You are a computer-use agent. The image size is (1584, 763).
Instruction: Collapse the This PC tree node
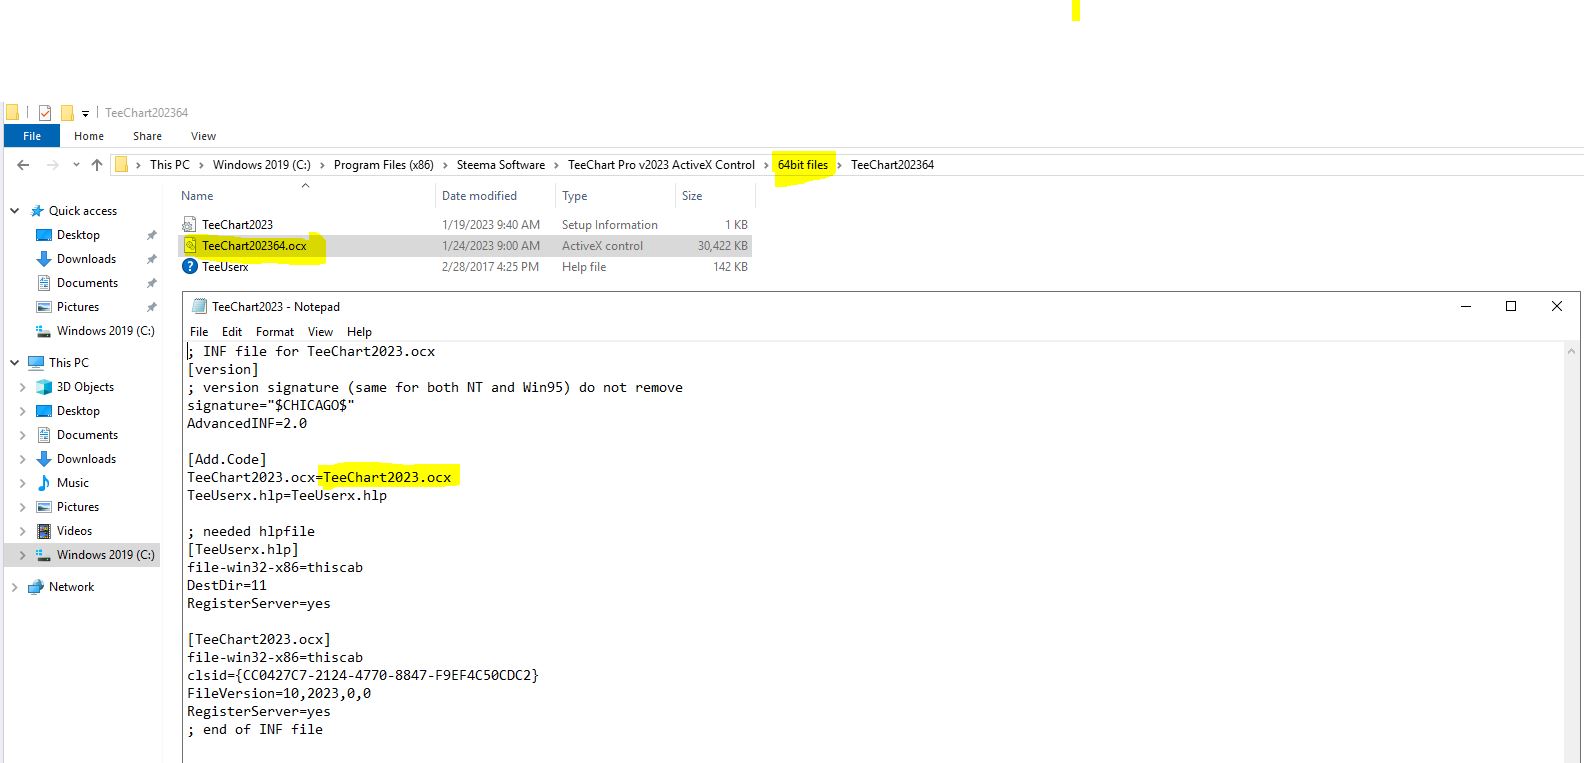[x=14, y=363]
